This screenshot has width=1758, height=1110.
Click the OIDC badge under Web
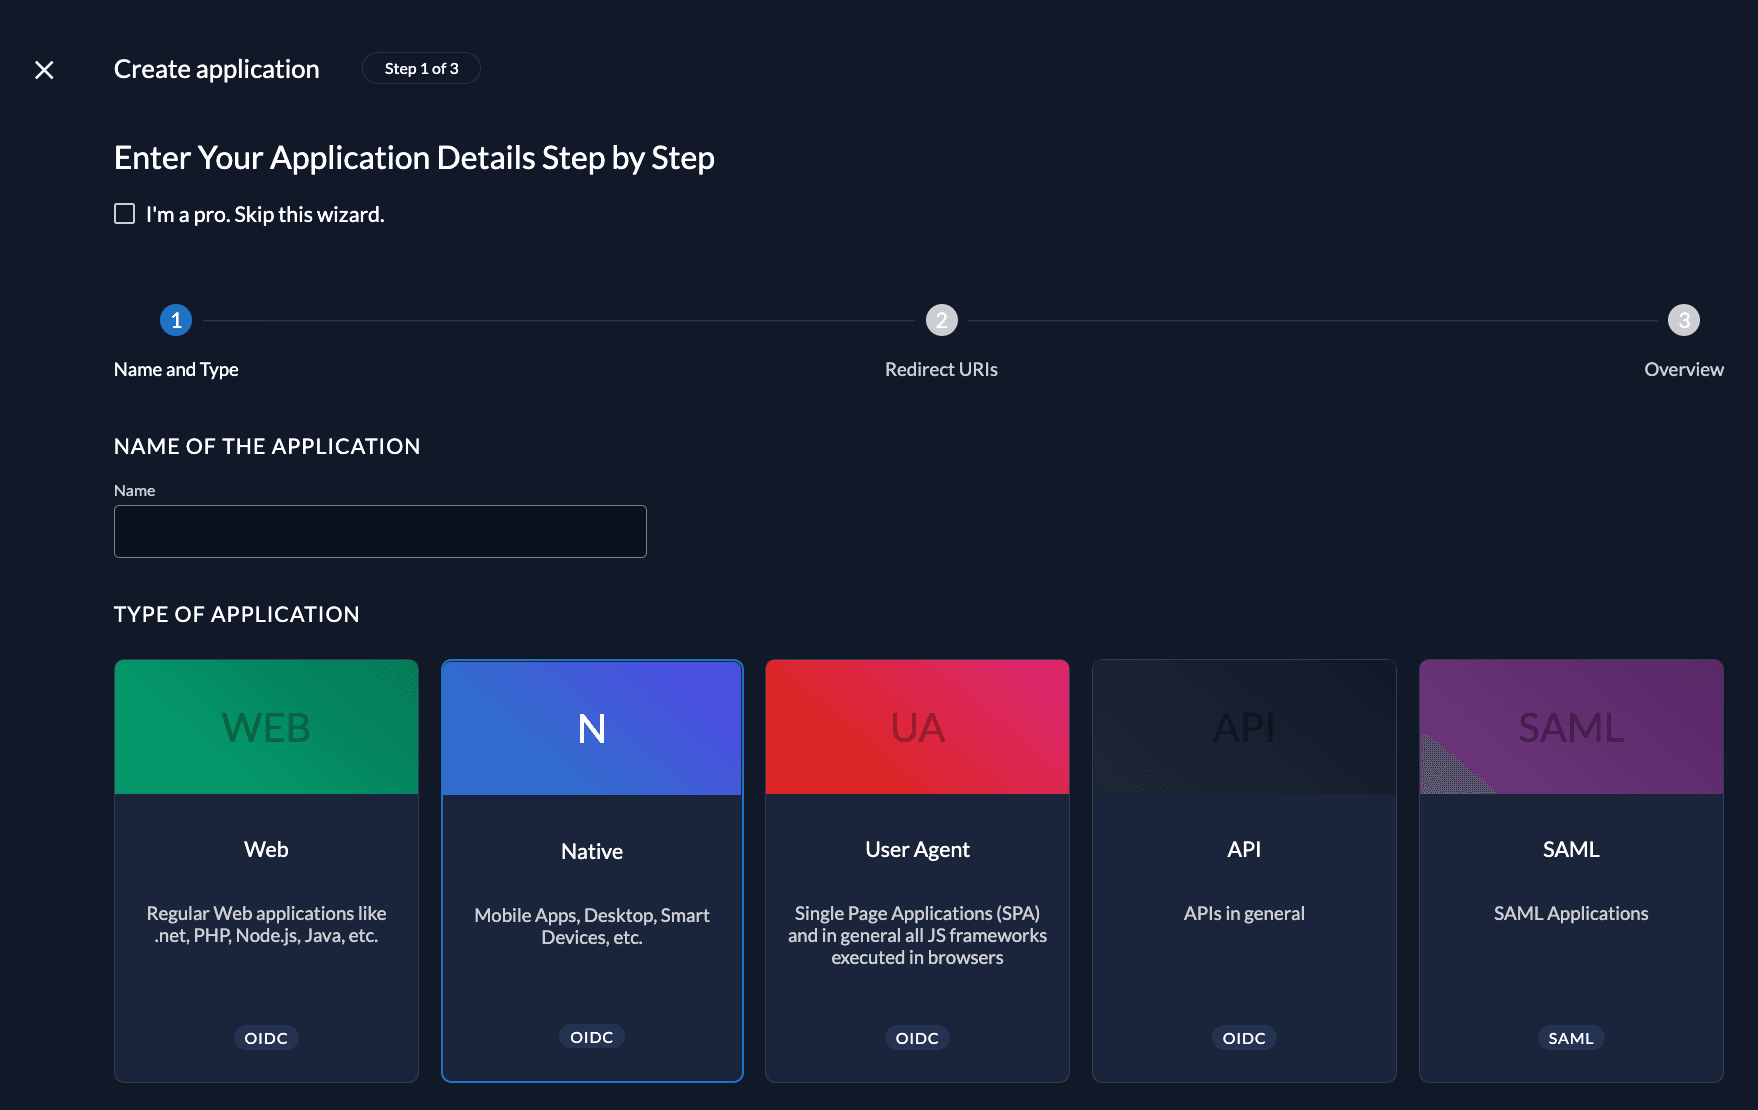point(265,1037)
